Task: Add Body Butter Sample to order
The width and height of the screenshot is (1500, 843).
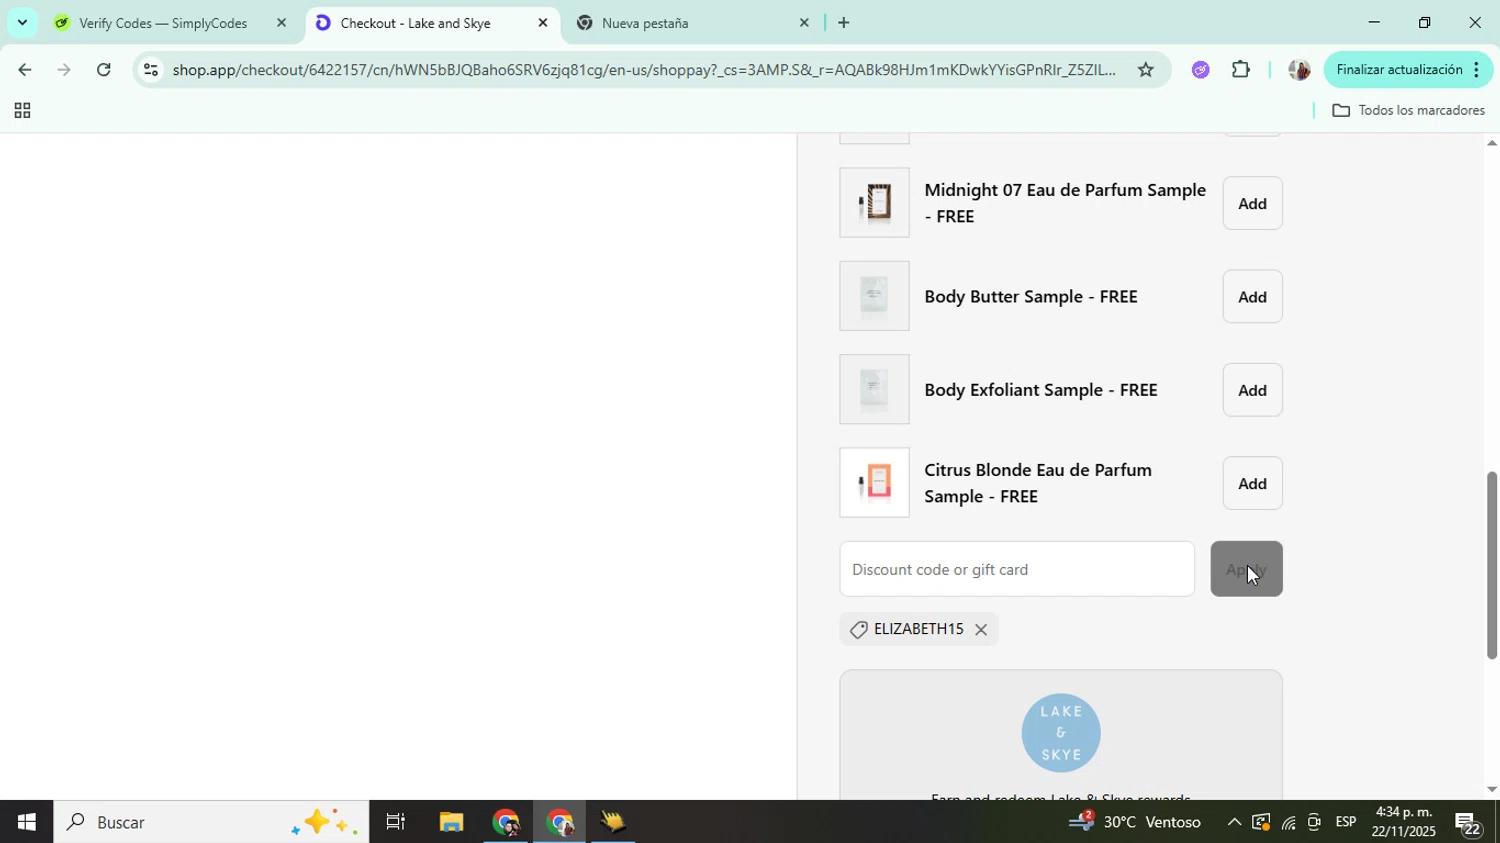Action: click(x=1252, y=296)
